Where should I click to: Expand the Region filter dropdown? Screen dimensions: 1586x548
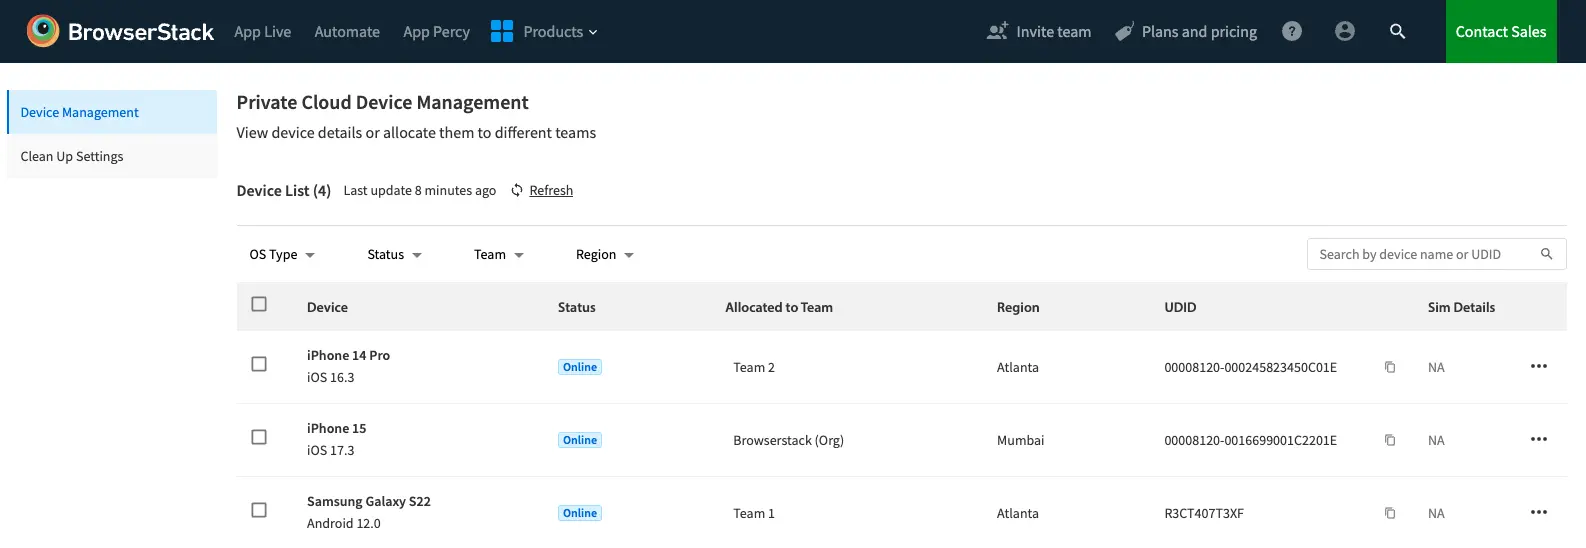605,255
